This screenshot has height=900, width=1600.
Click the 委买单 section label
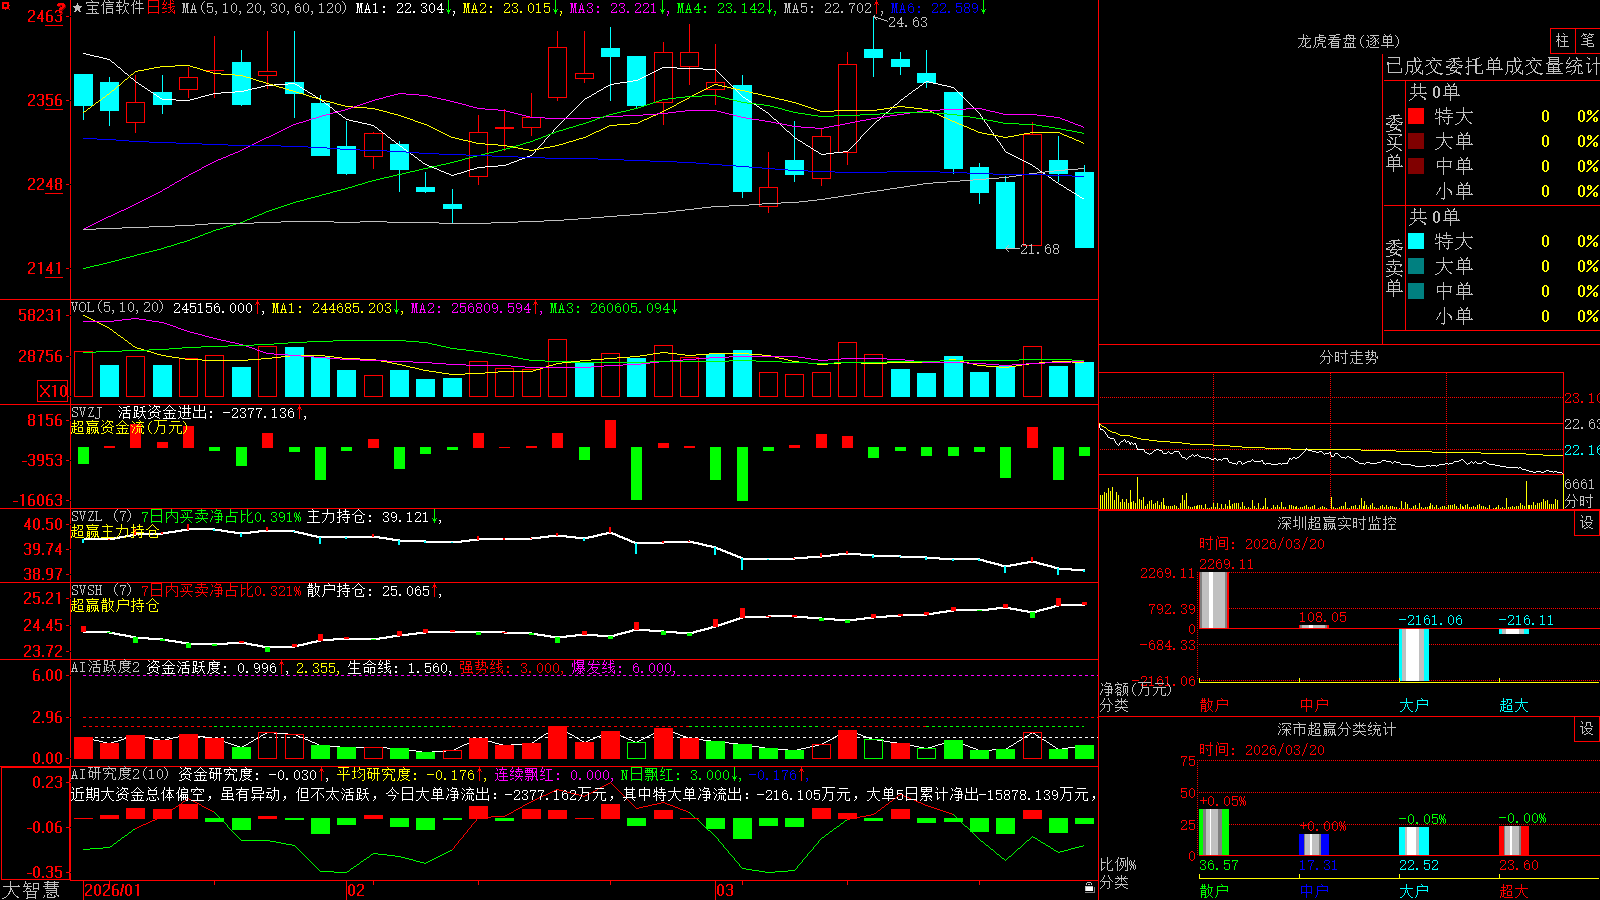pos(1394,142)
